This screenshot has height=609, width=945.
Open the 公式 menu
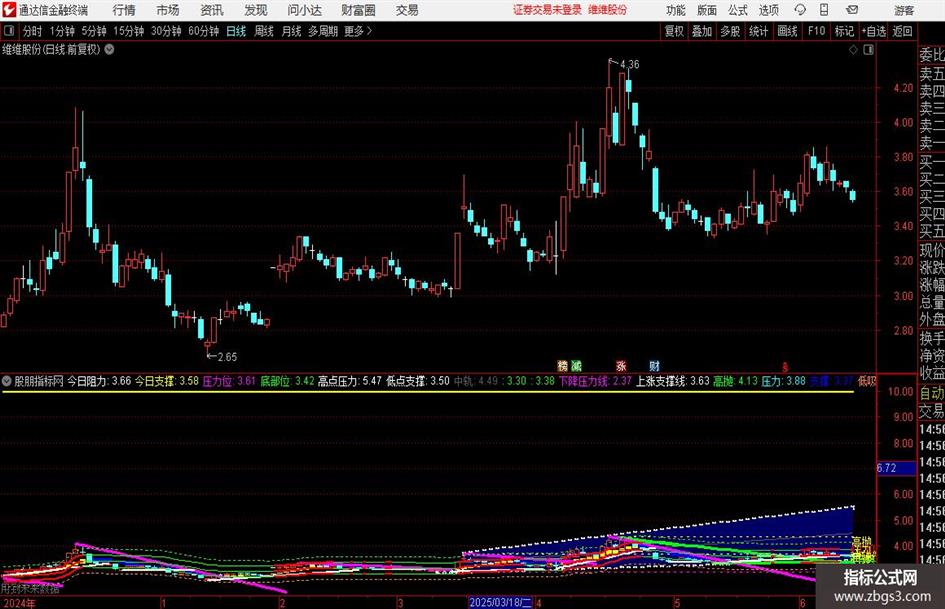coord(737,10)
